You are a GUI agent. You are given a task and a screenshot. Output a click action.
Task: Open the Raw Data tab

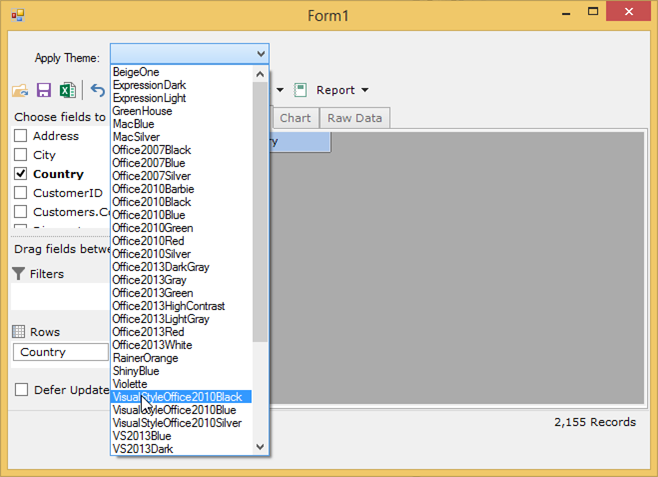(x=355, y=118)
